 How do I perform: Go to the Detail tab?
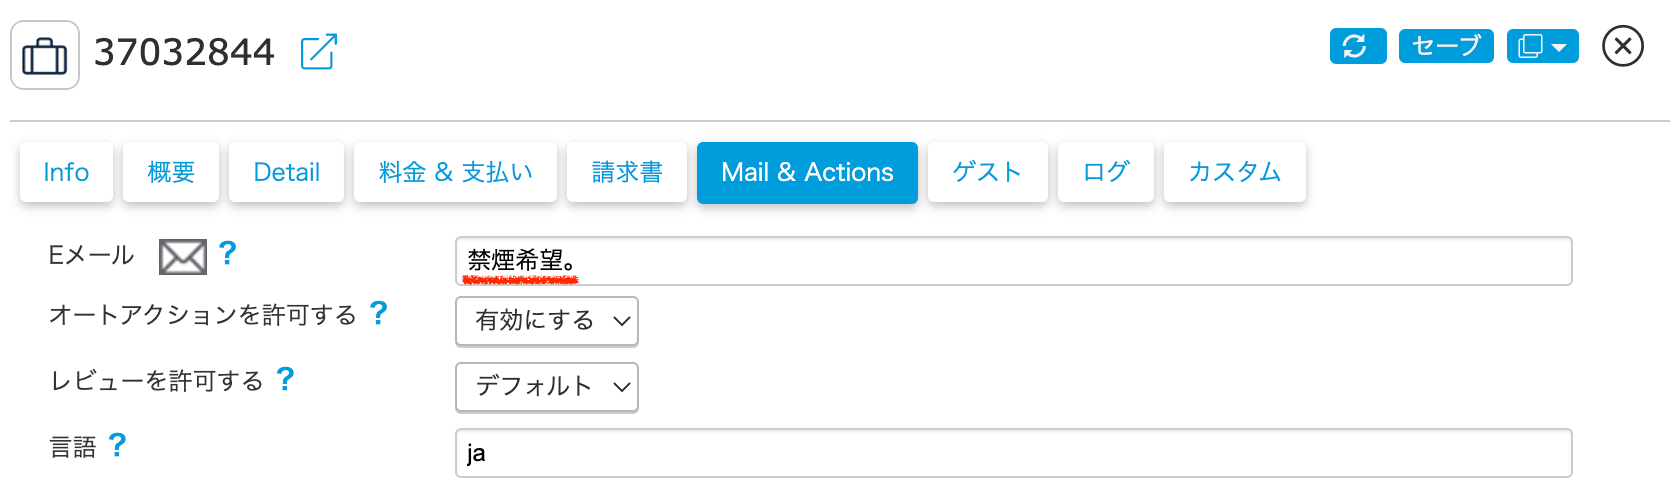point(286,173)
